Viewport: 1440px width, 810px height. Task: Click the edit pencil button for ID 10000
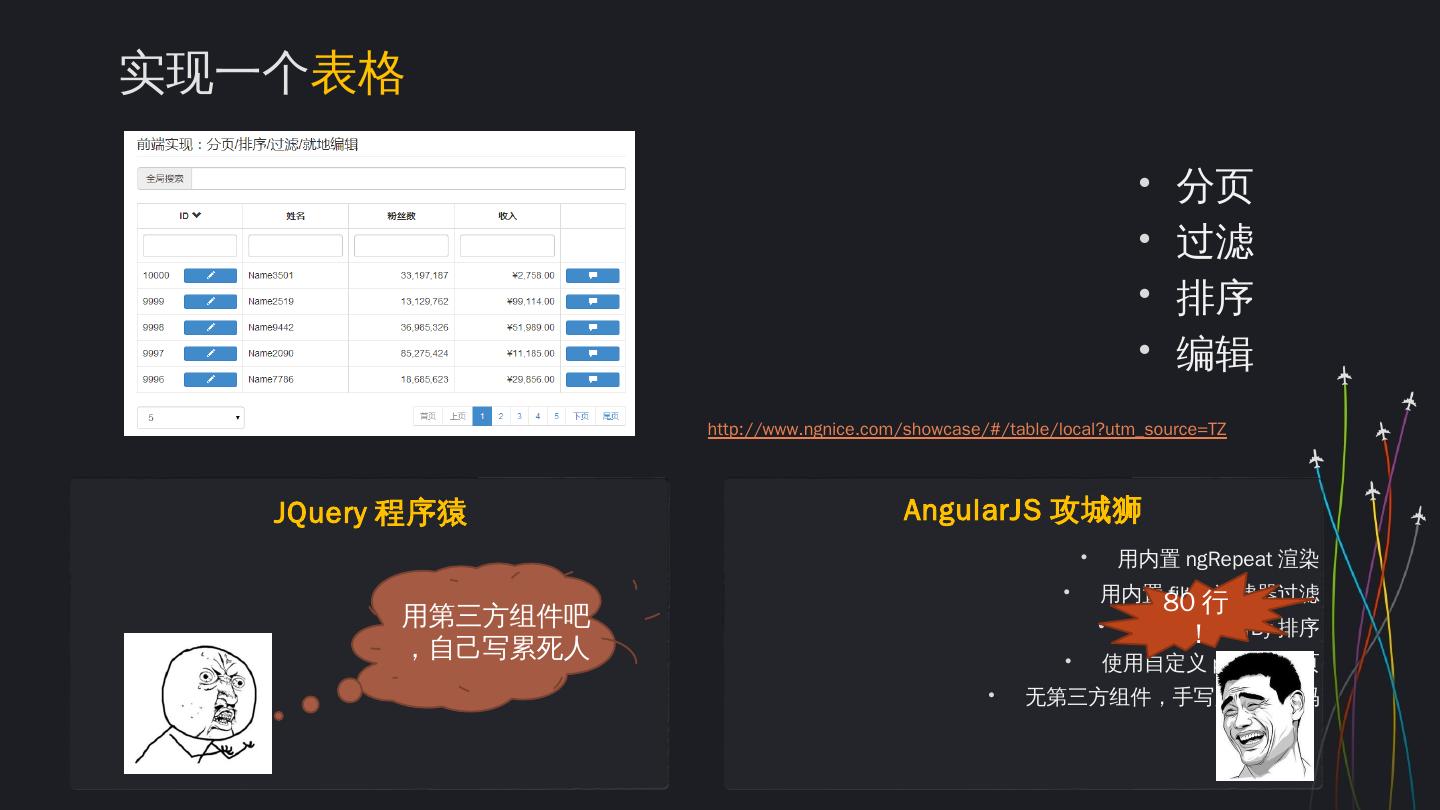(x=210, y=276)
